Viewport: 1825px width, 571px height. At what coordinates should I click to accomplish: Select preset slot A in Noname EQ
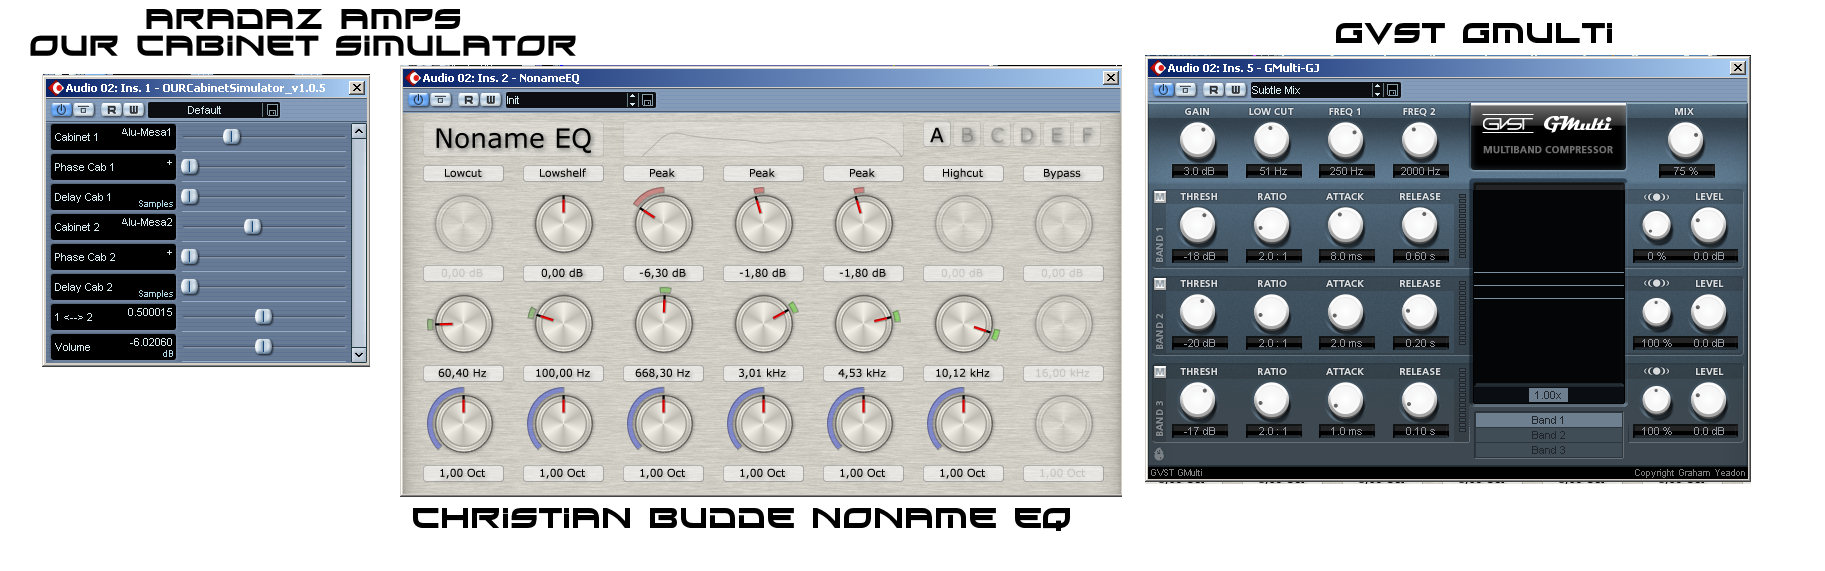pyautogui.click(x=937, y=135)
